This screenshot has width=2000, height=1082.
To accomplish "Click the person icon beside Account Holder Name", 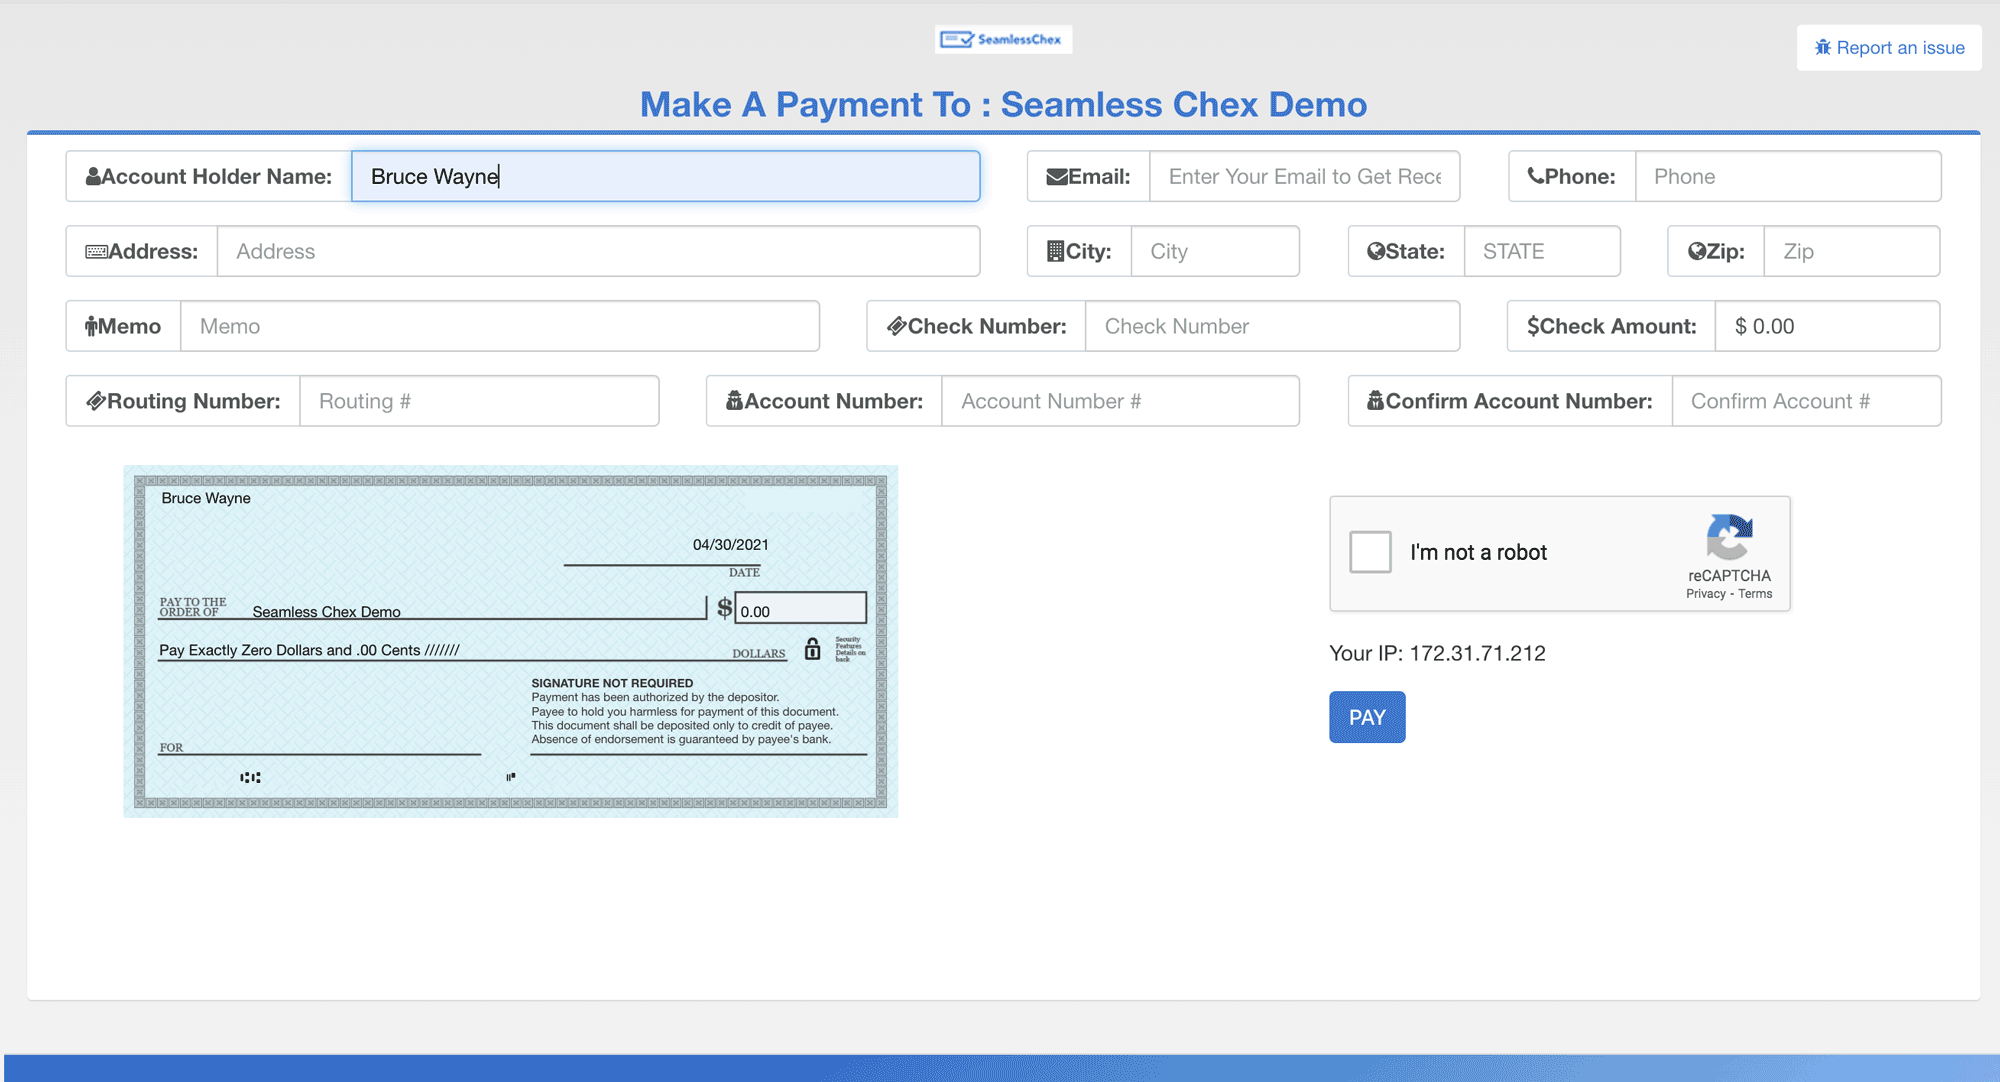I will point(93,177).
